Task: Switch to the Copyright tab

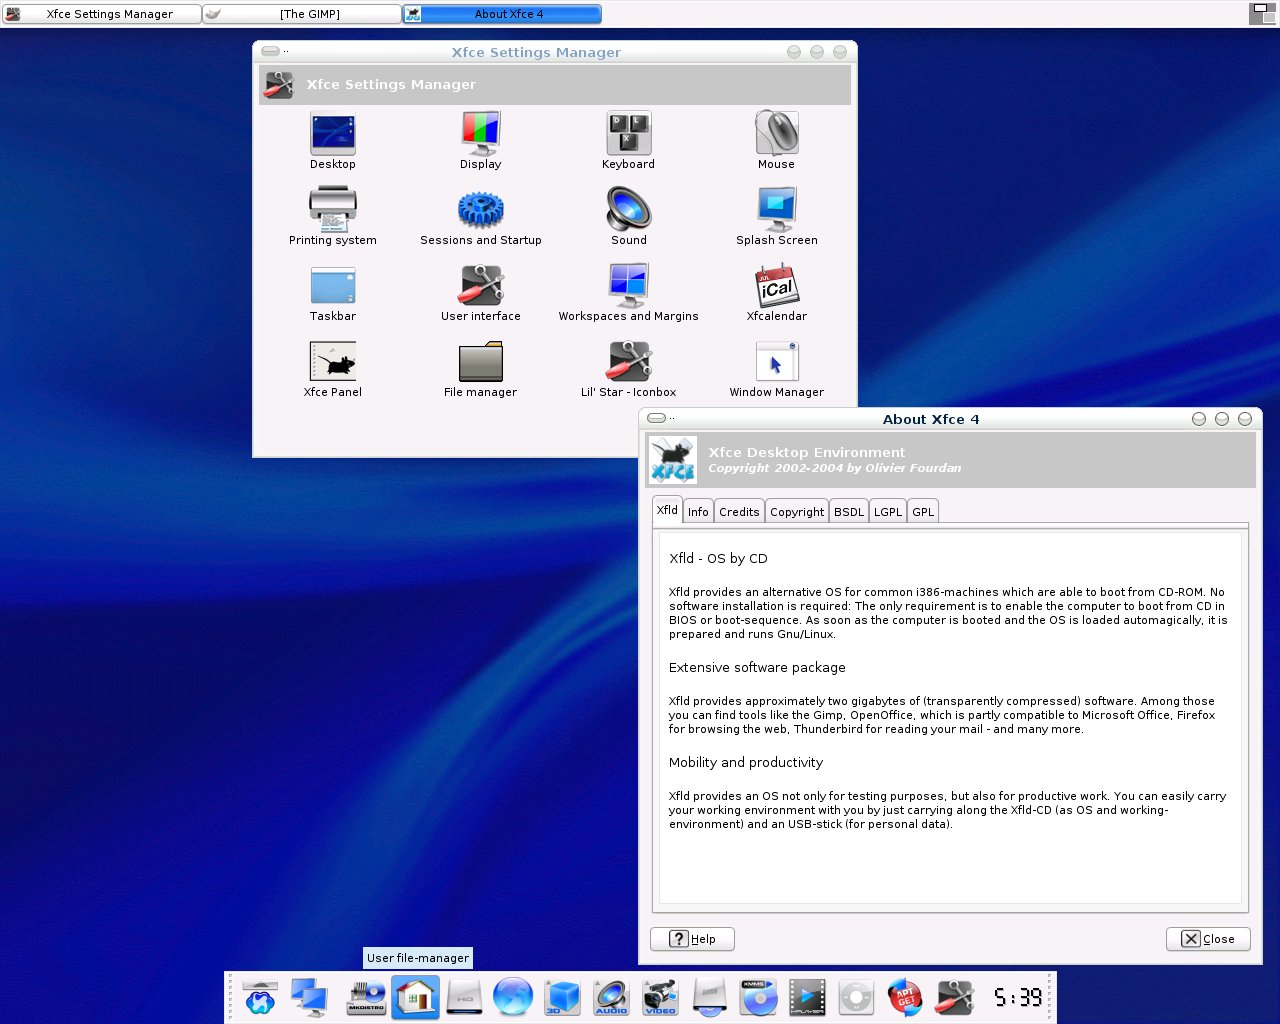Action: (x=797, y=511)
